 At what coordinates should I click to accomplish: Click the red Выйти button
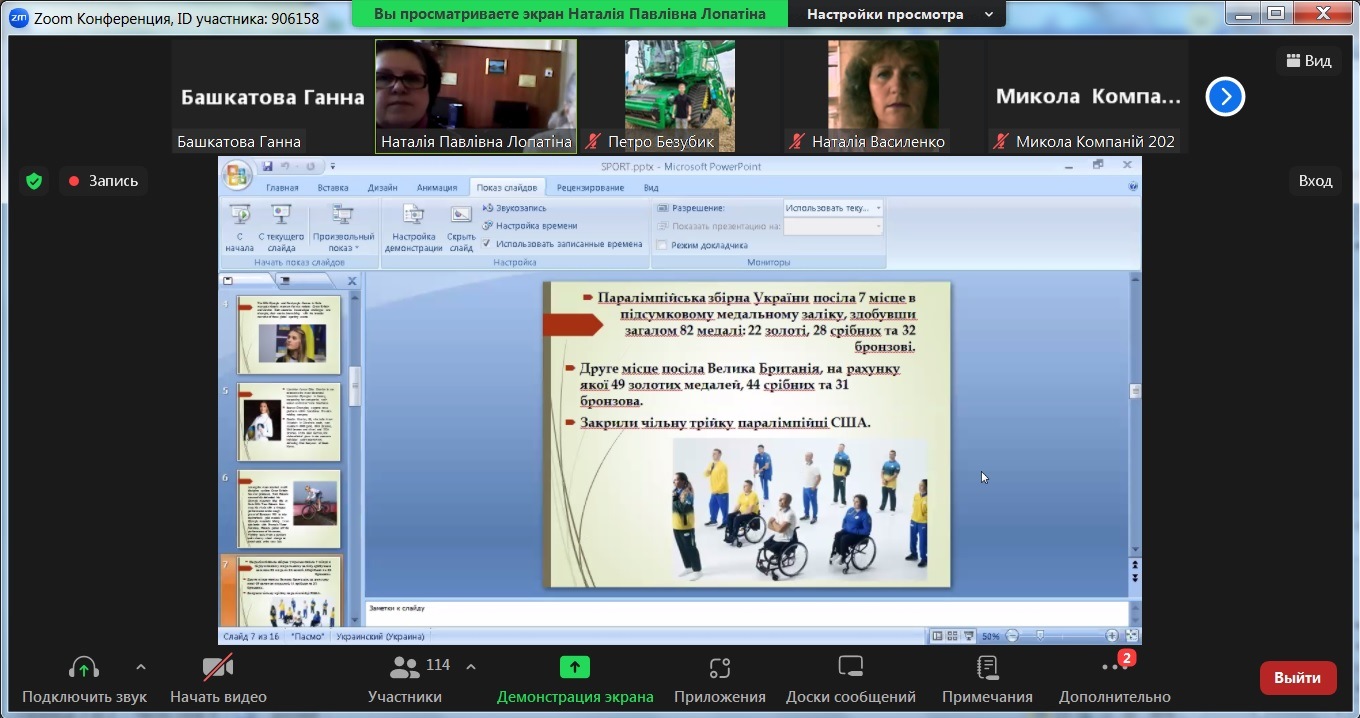point(1297,678)
